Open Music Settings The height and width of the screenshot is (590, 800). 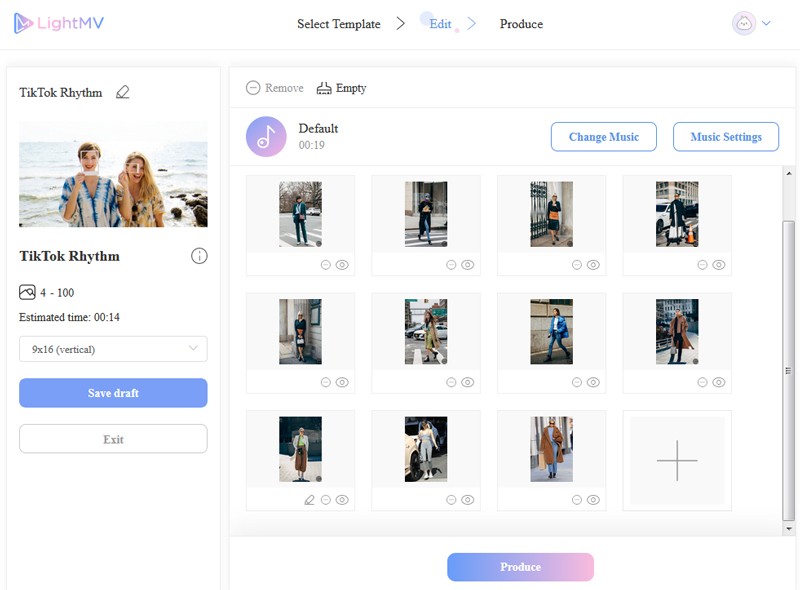coord(726,137)
